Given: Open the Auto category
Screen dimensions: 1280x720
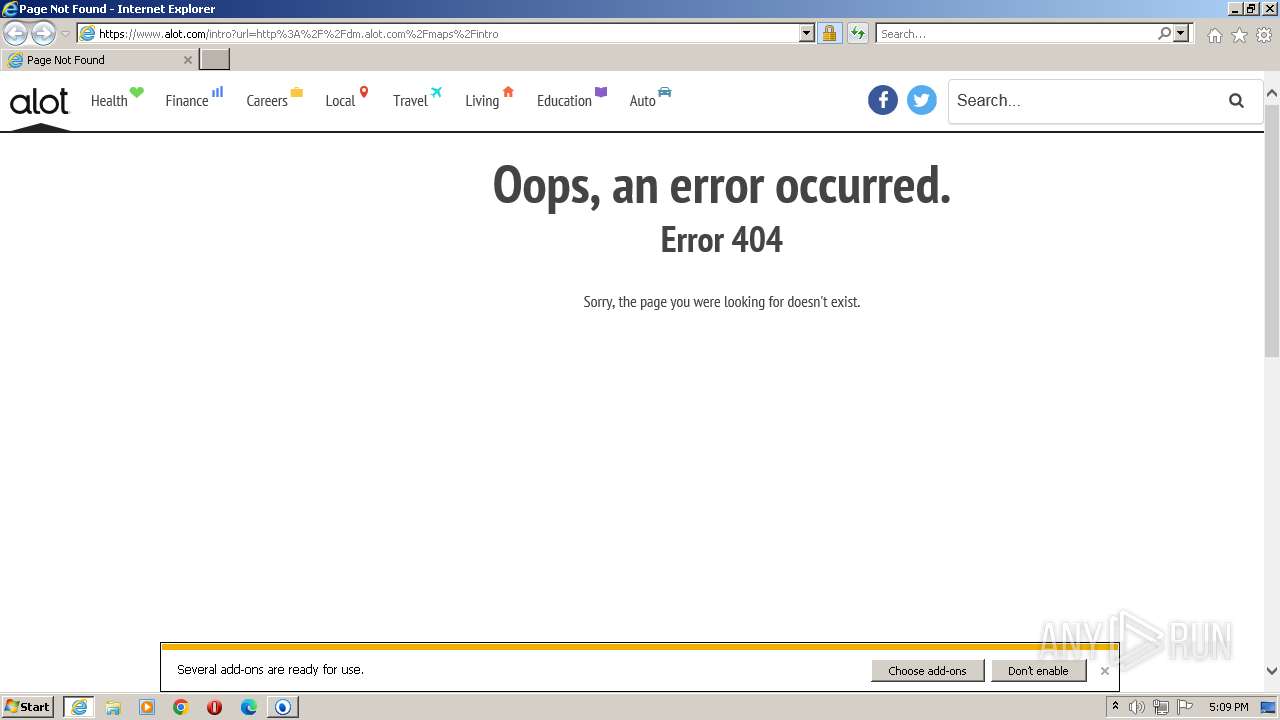Looking at the screenshot, I should pos(650,99).
